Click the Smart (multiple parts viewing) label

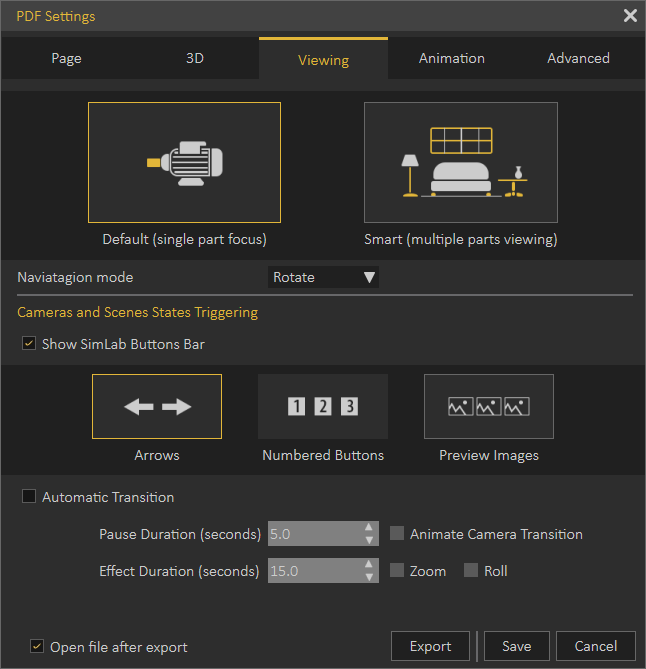point(461,239)
